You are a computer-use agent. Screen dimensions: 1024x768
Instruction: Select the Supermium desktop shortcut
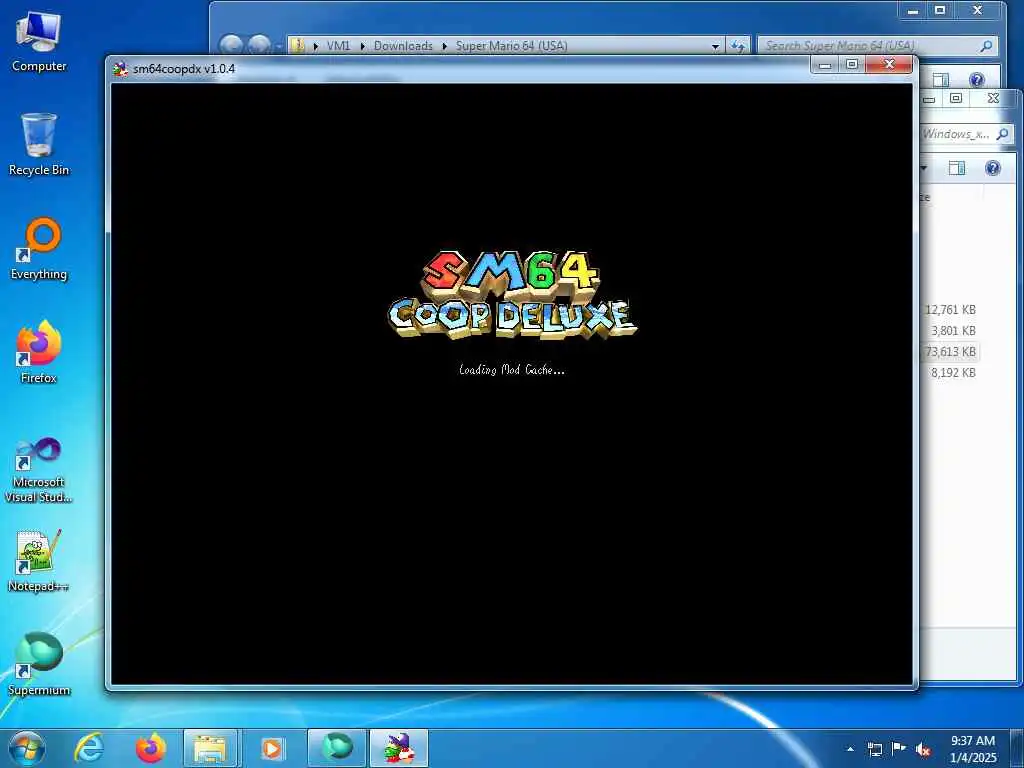click(39, 664)
